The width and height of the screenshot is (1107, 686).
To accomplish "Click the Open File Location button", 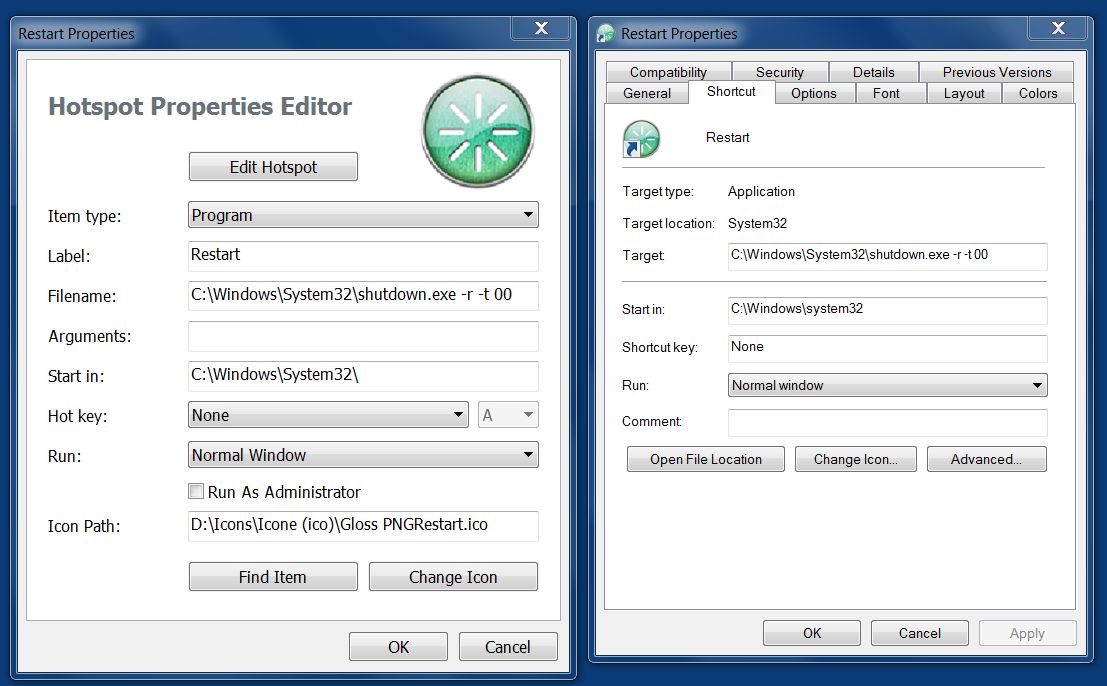I will [706, 459].
